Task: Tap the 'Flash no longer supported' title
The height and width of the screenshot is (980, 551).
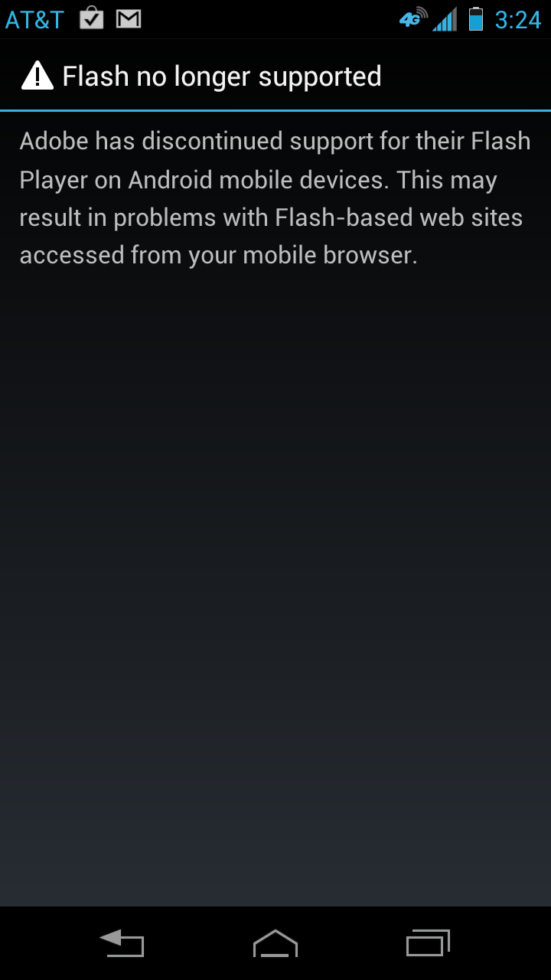Action: (222, 77)
